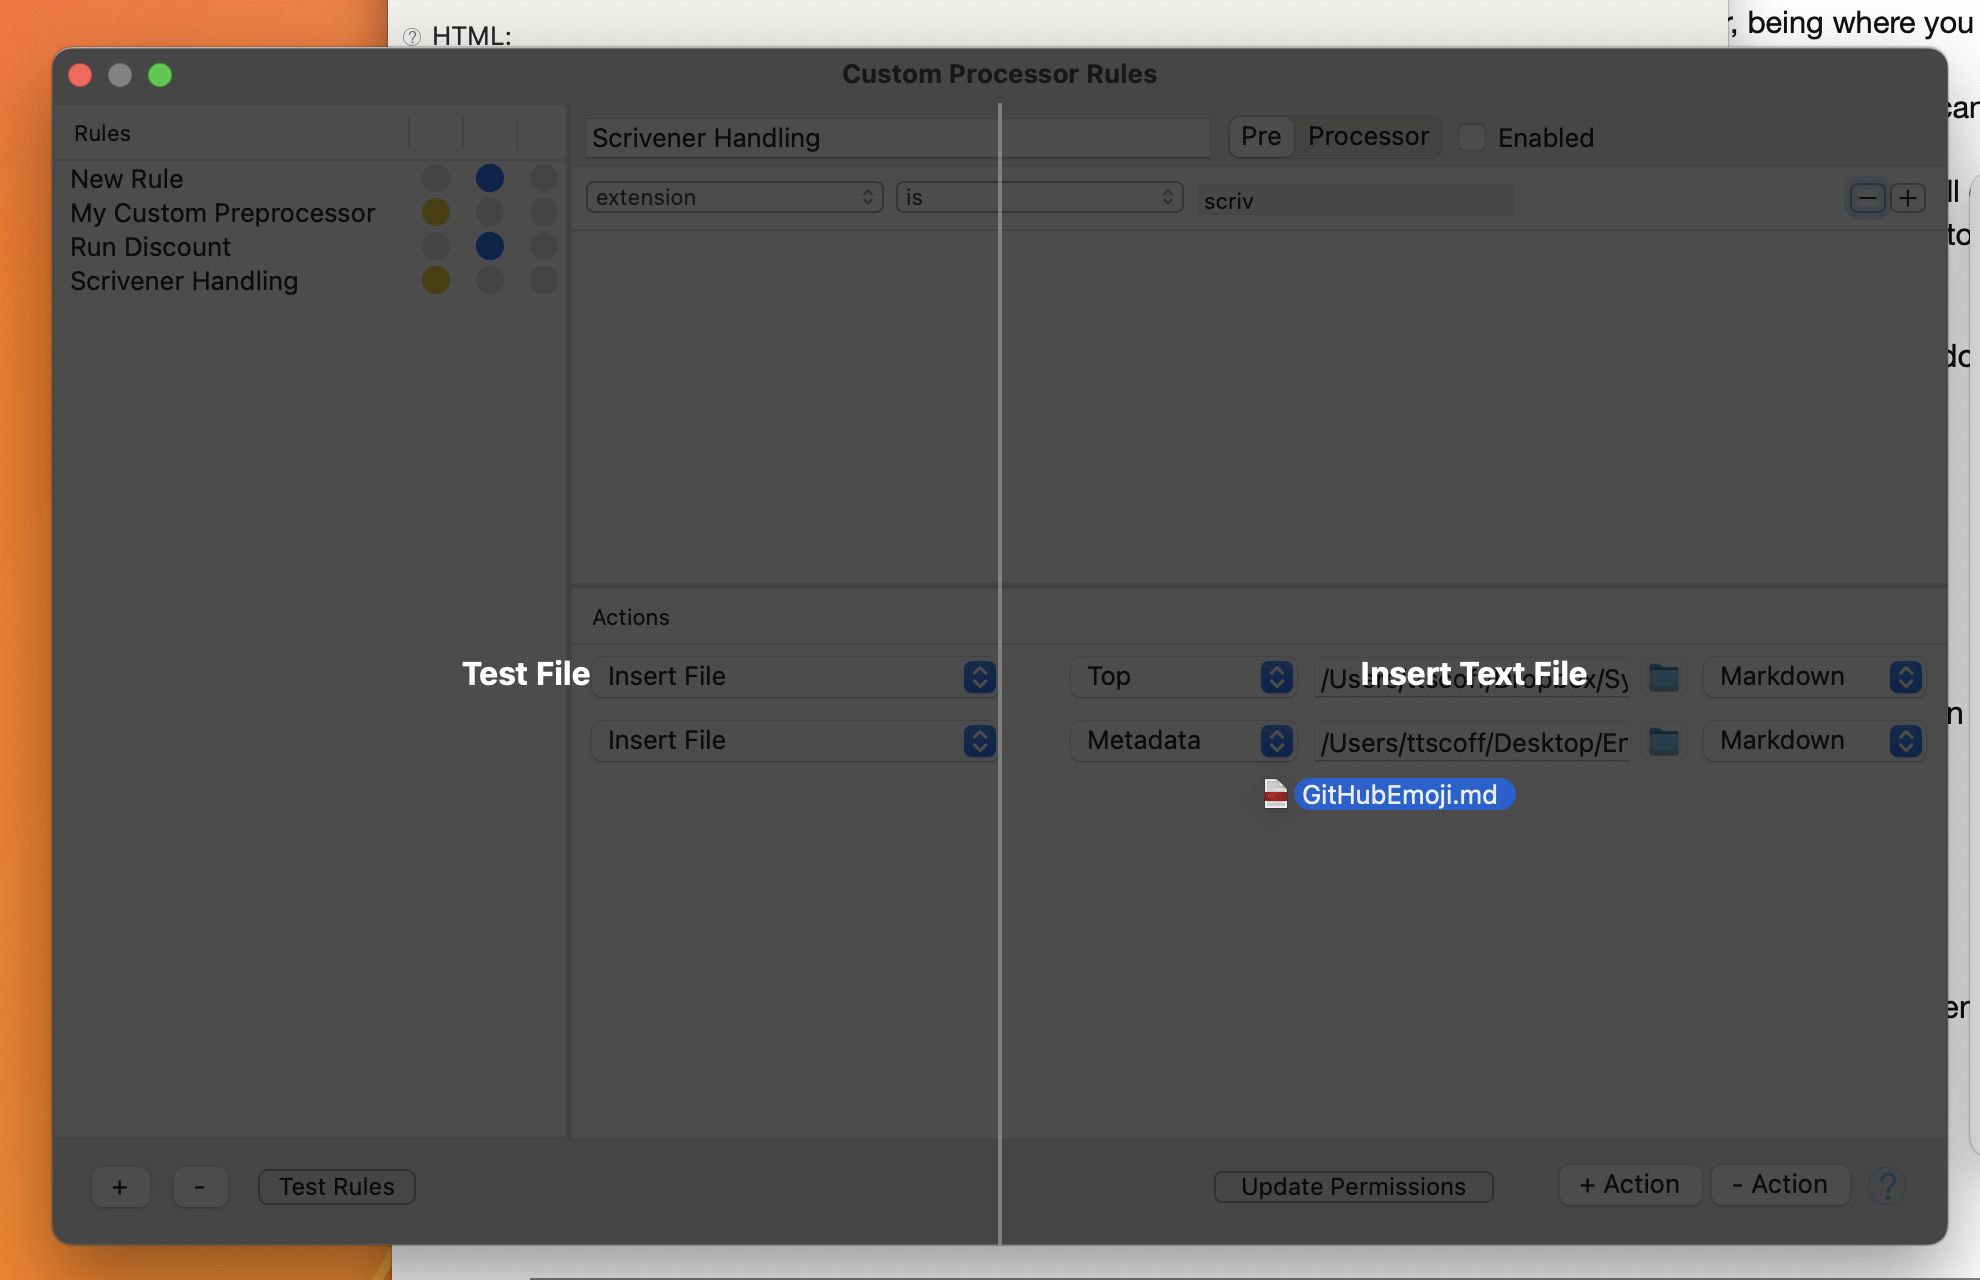1980x1280 pixels.
Task: Select the Processor tab
Action: coord(1368,136)
